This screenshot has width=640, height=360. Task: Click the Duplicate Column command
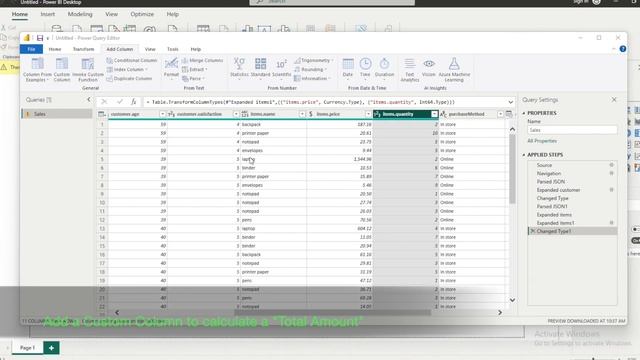(x=129, y=78)
